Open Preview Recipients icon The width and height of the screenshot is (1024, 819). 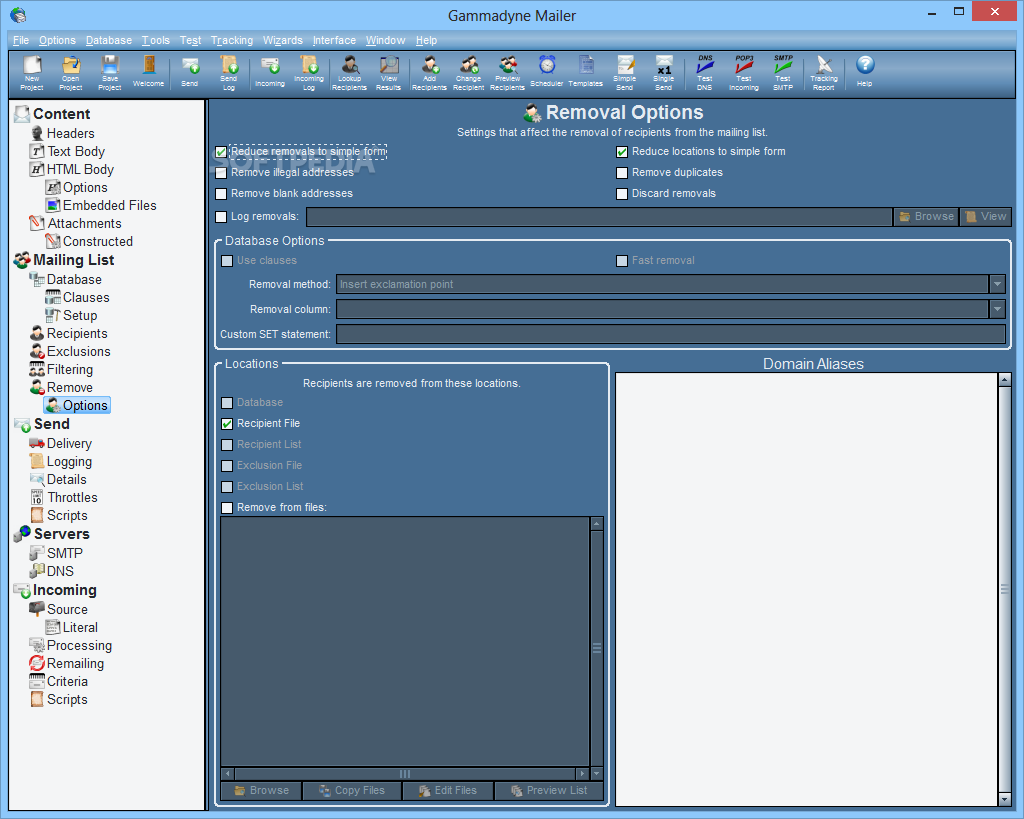(507, 72)
